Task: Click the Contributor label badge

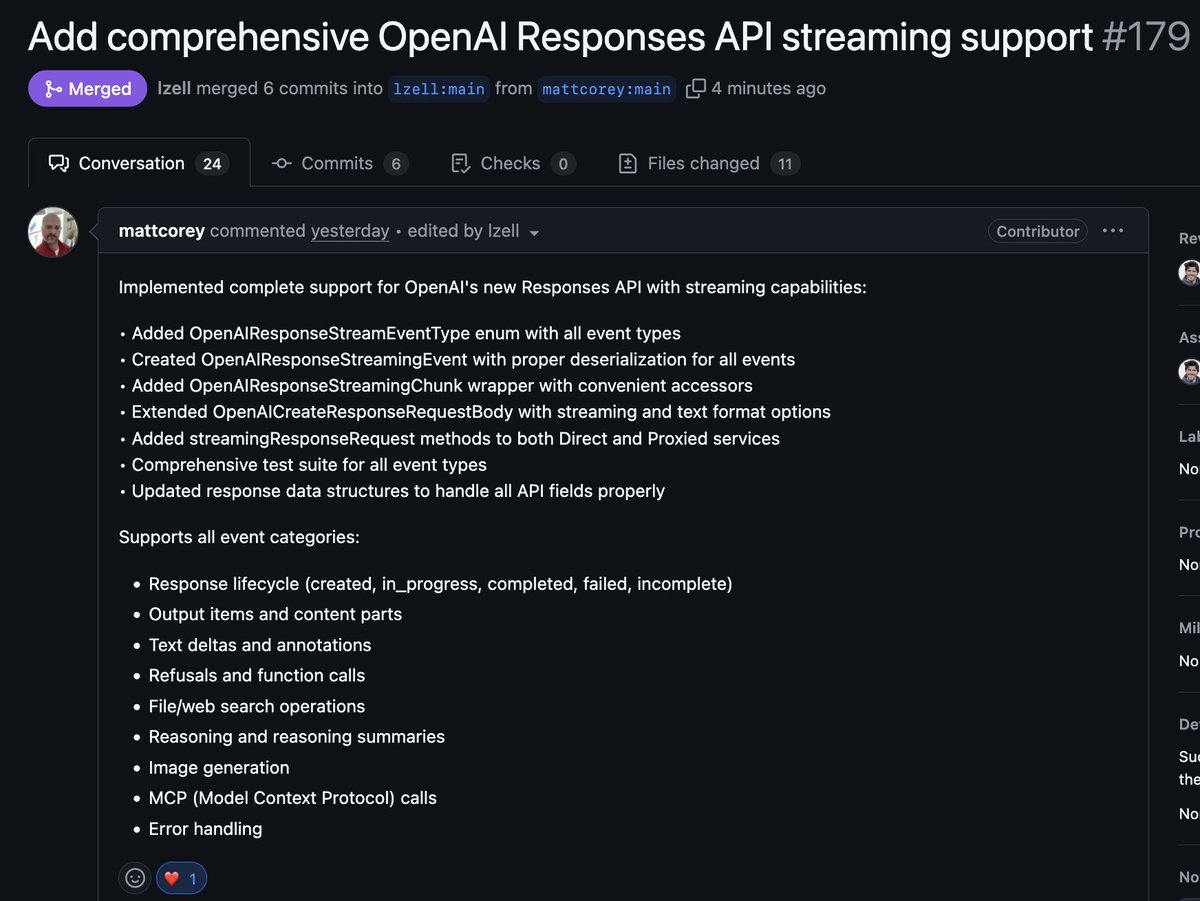Action: [1038, 231]
